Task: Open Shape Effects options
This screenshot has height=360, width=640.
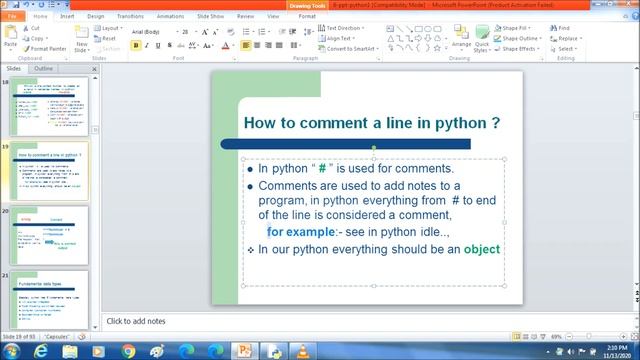Action: 516,49
